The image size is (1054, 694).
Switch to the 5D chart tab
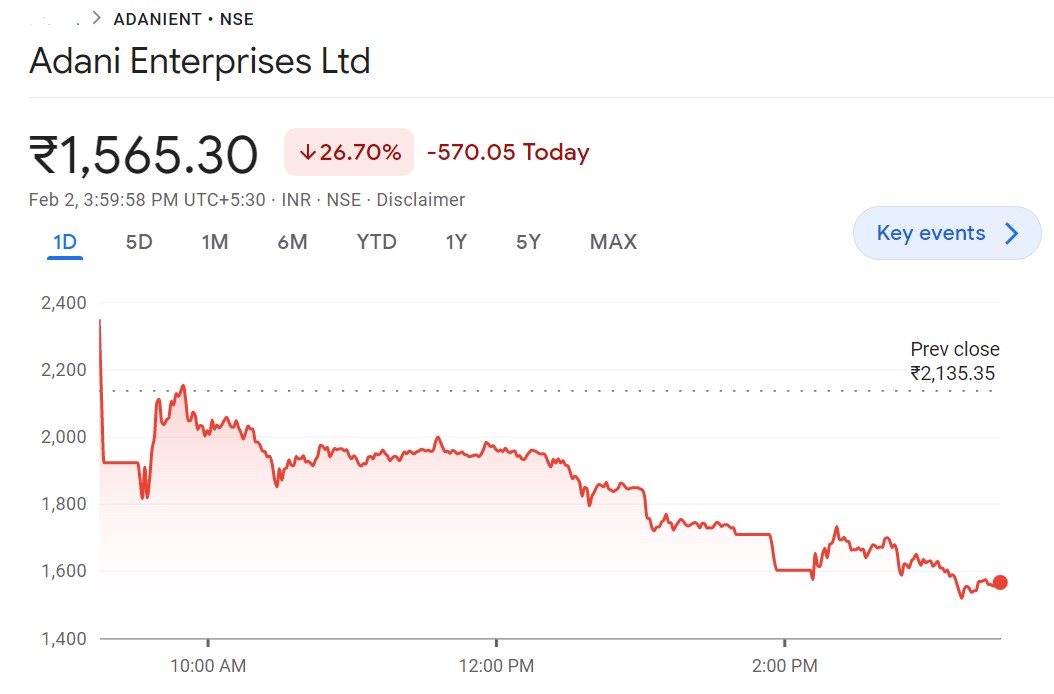(x=138, y=241)
